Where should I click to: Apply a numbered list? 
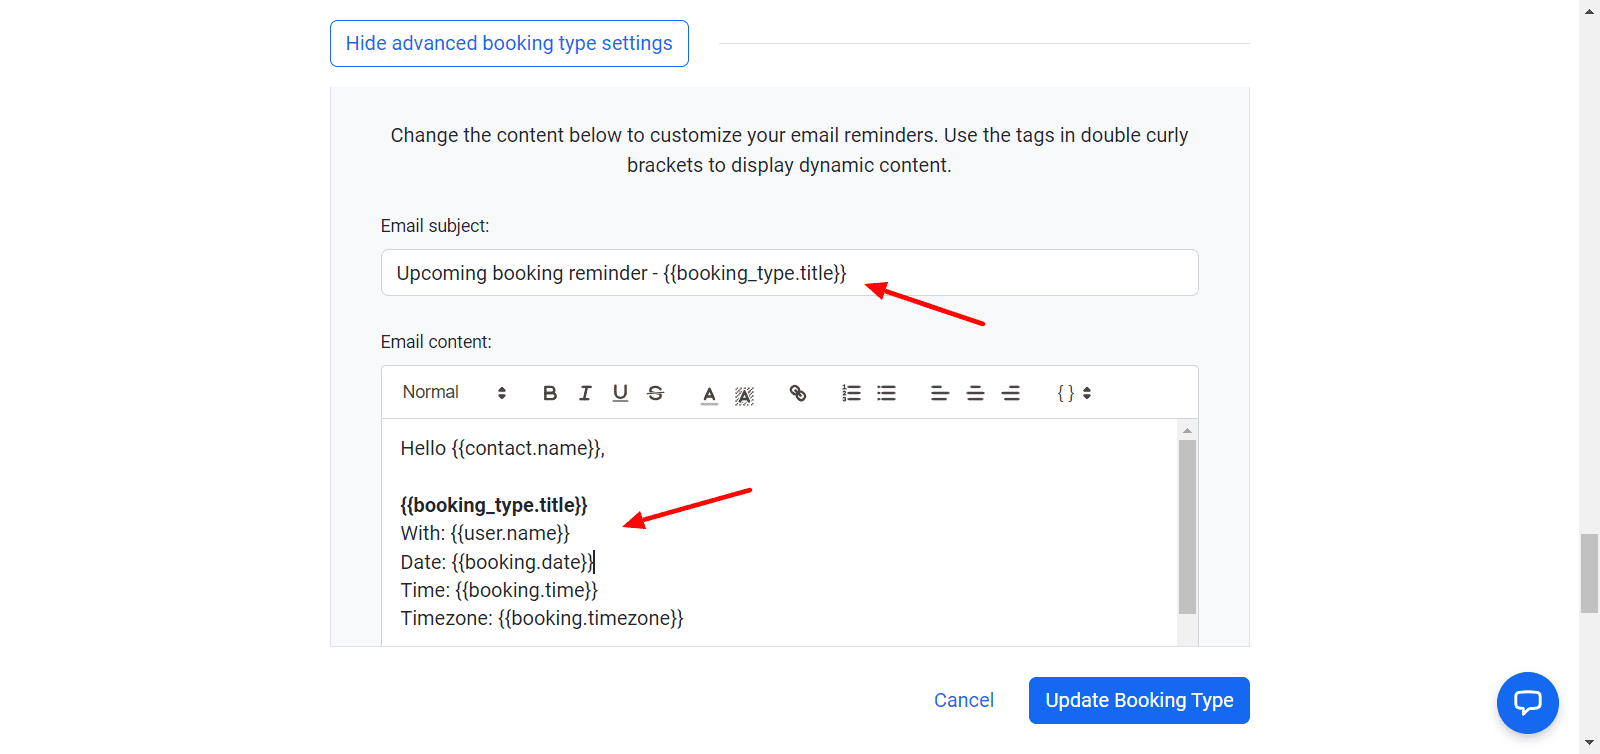851,393
